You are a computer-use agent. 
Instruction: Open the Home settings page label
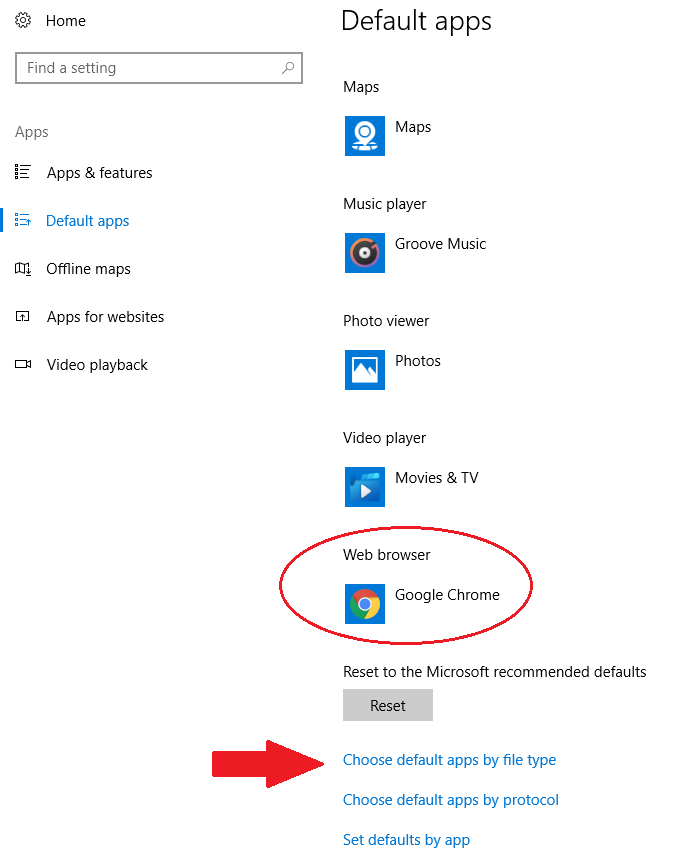(66, 21)
